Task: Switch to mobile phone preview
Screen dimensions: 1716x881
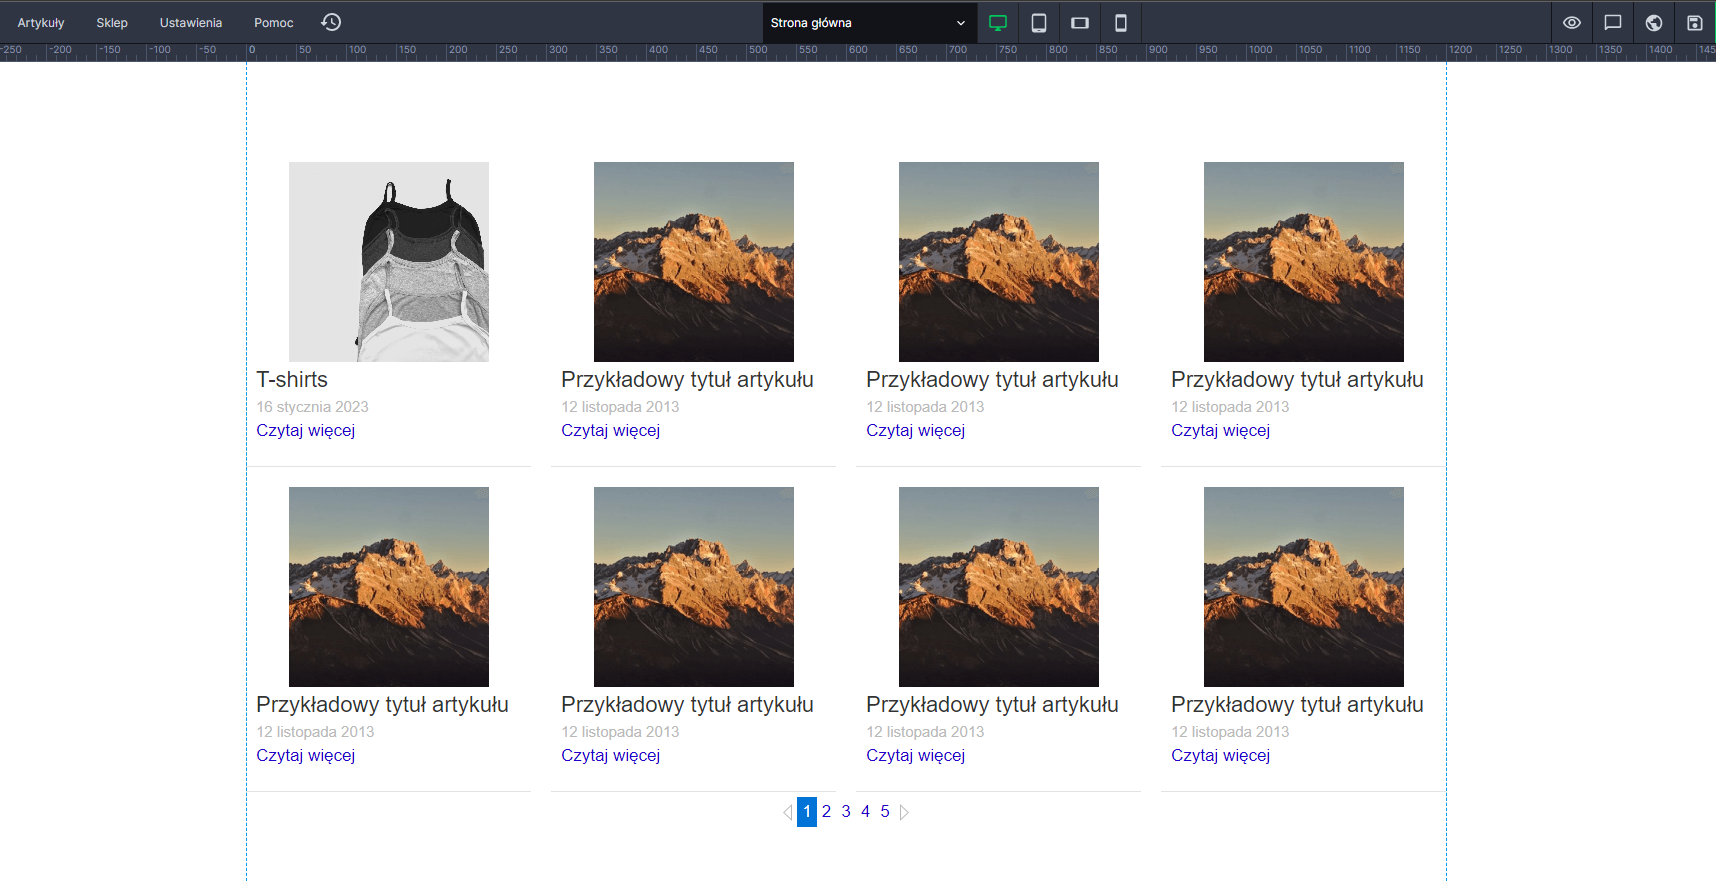Action: [x=1121, y=23]
